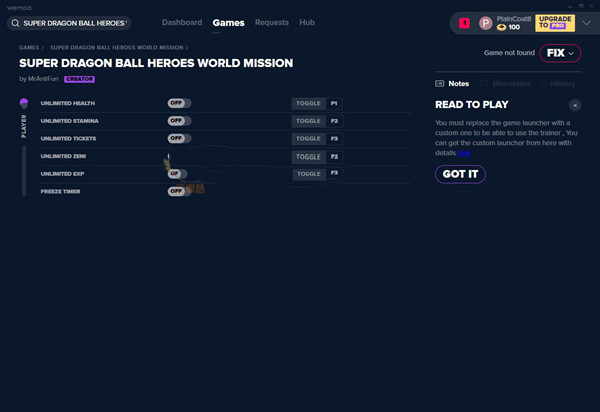Image resolution: width=600 pixels, height=412 pixels.
Task: Open the pink notifications icon
Action: coord(464,22)
